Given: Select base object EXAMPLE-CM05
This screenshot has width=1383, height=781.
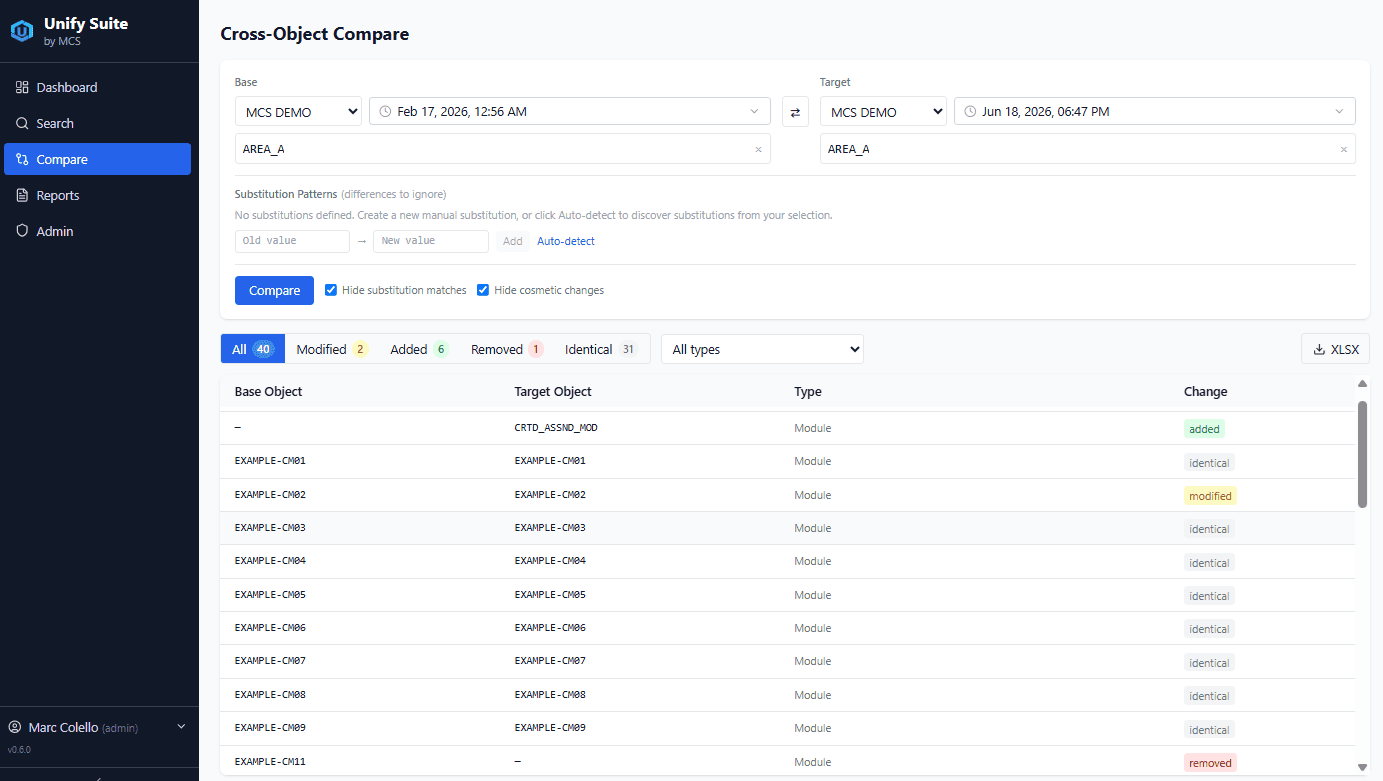Looking at the screenshot, I should (270, 595).
